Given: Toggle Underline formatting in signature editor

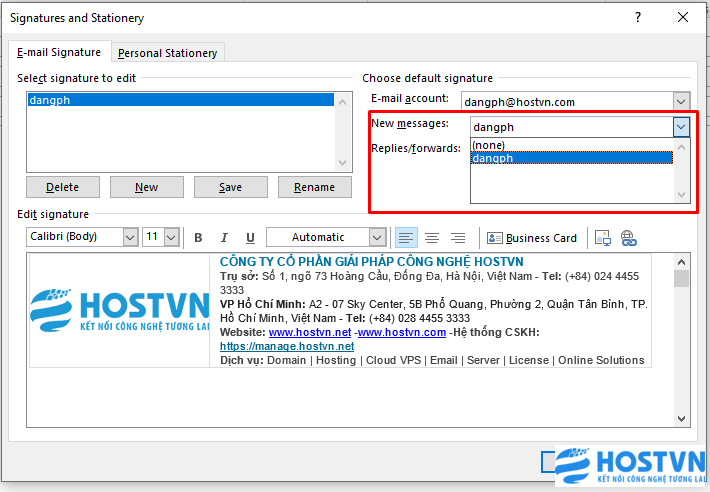Looking at the screenshot, I should 250,238.
